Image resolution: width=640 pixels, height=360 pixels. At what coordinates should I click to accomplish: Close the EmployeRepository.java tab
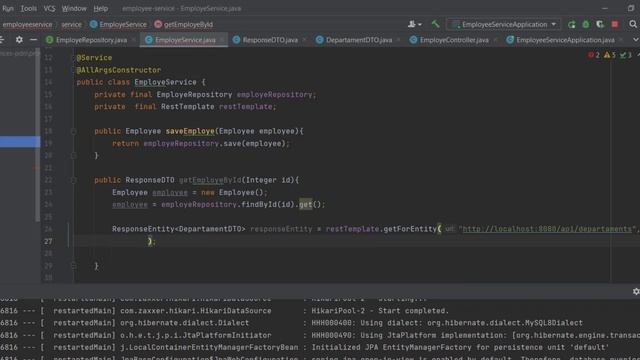pos(133,40)
